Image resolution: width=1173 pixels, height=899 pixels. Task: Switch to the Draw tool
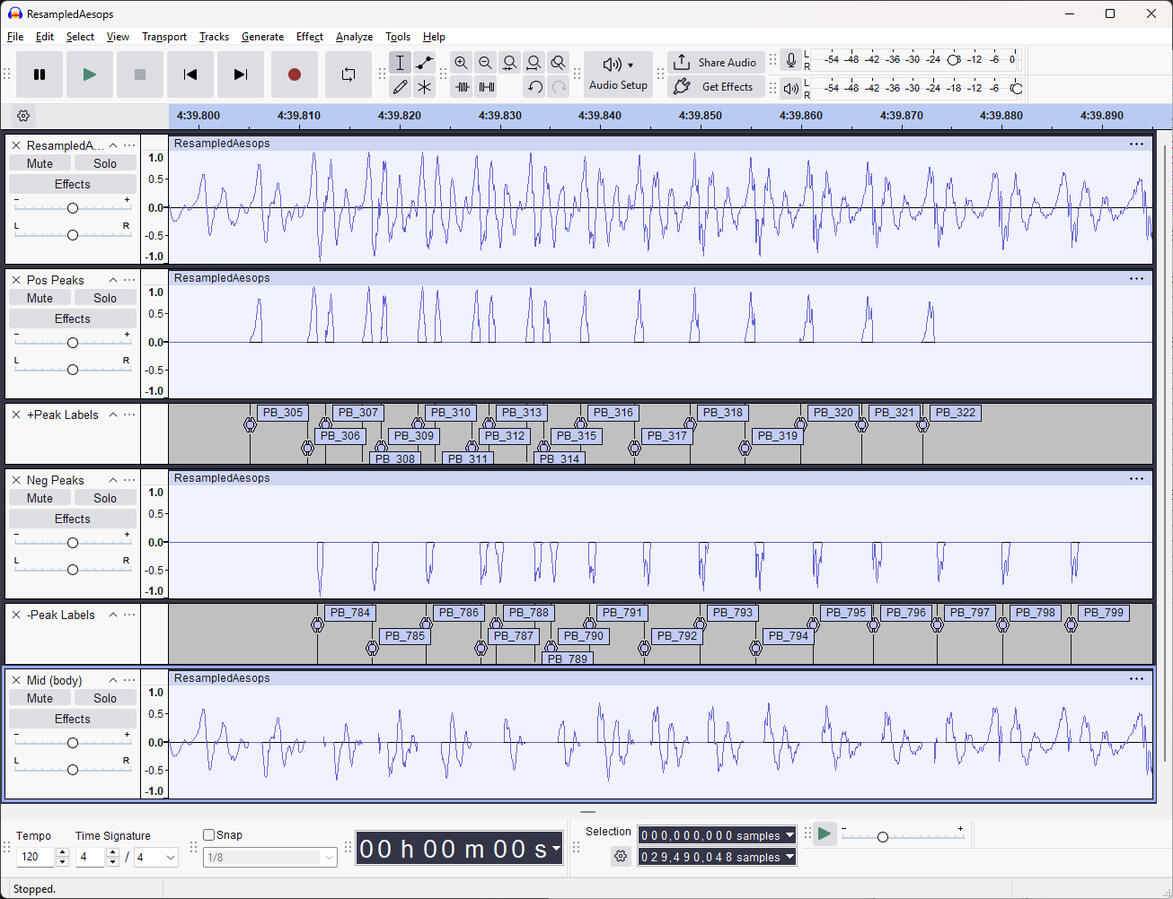coord(401,87)
